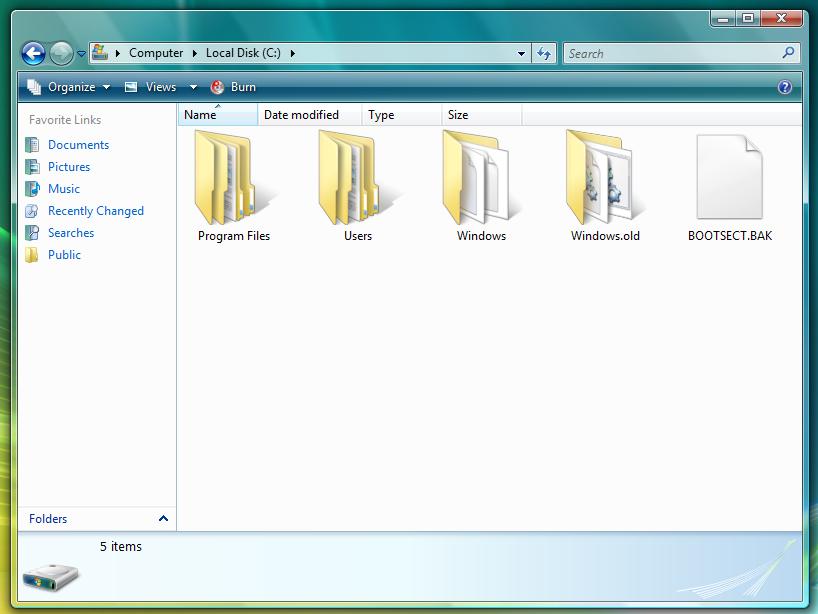This screenshot has height=614, width=818.
Task: Open Music in Favorite Links
Action: [x=64, y=188]
